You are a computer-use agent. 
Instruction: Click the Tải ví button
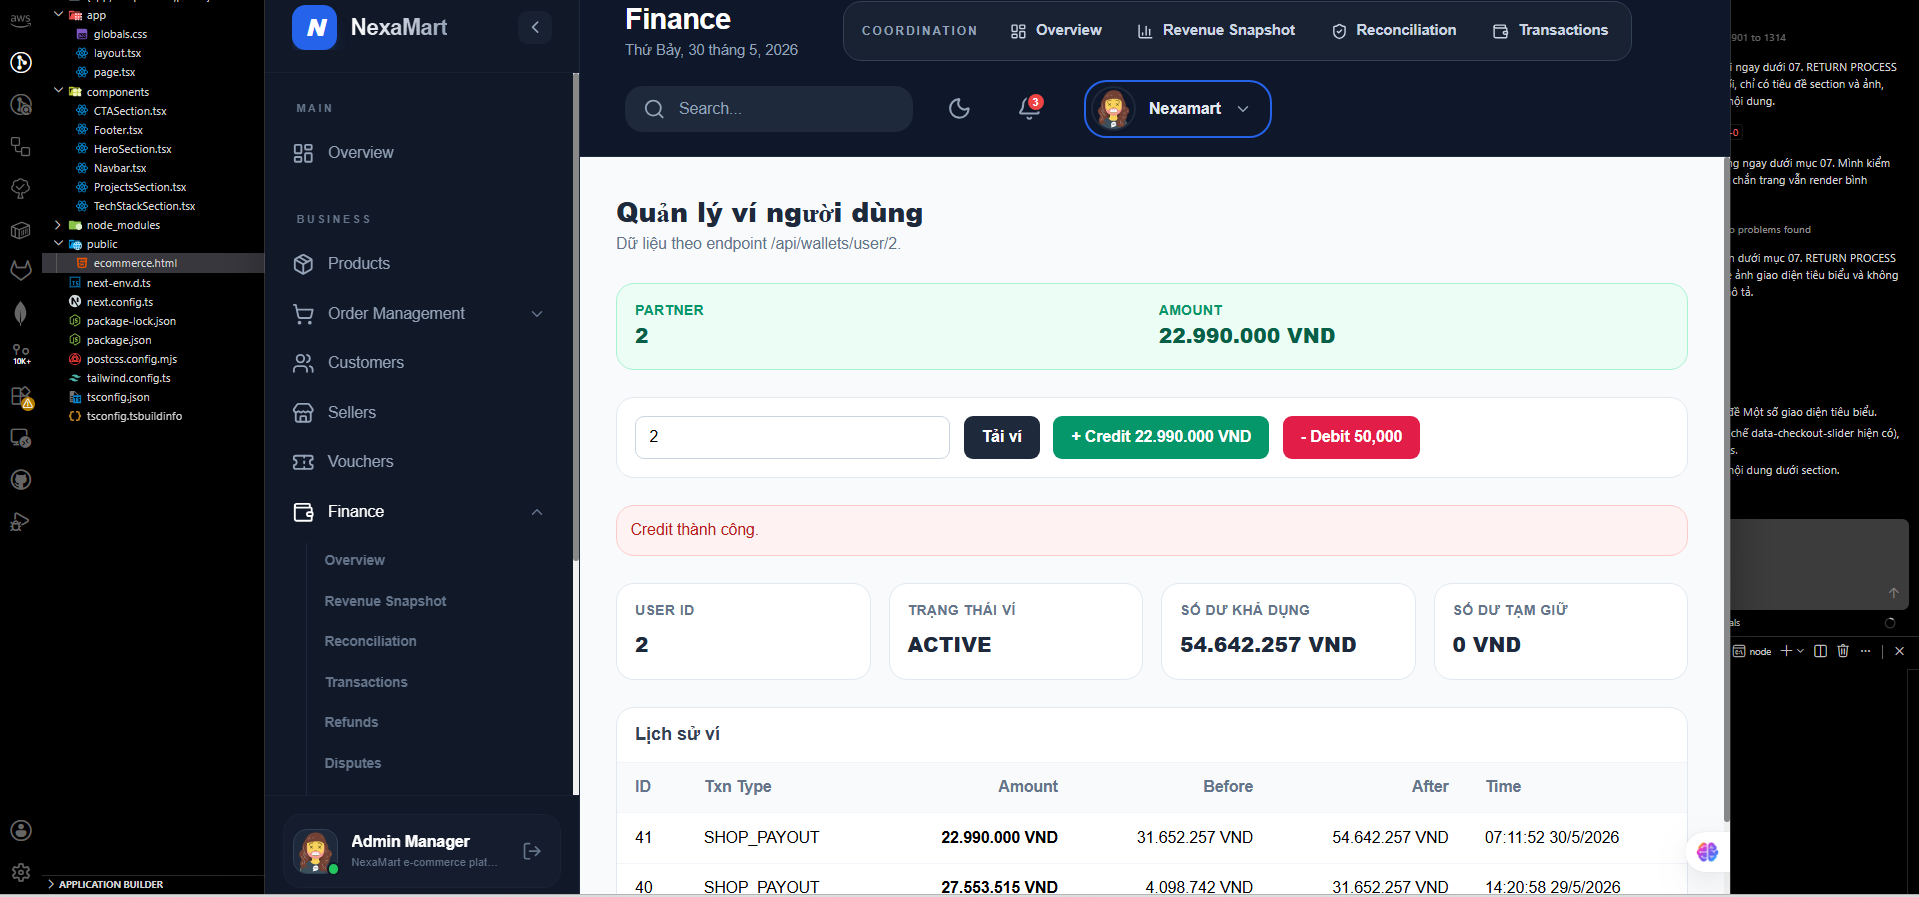point(1002,437)
